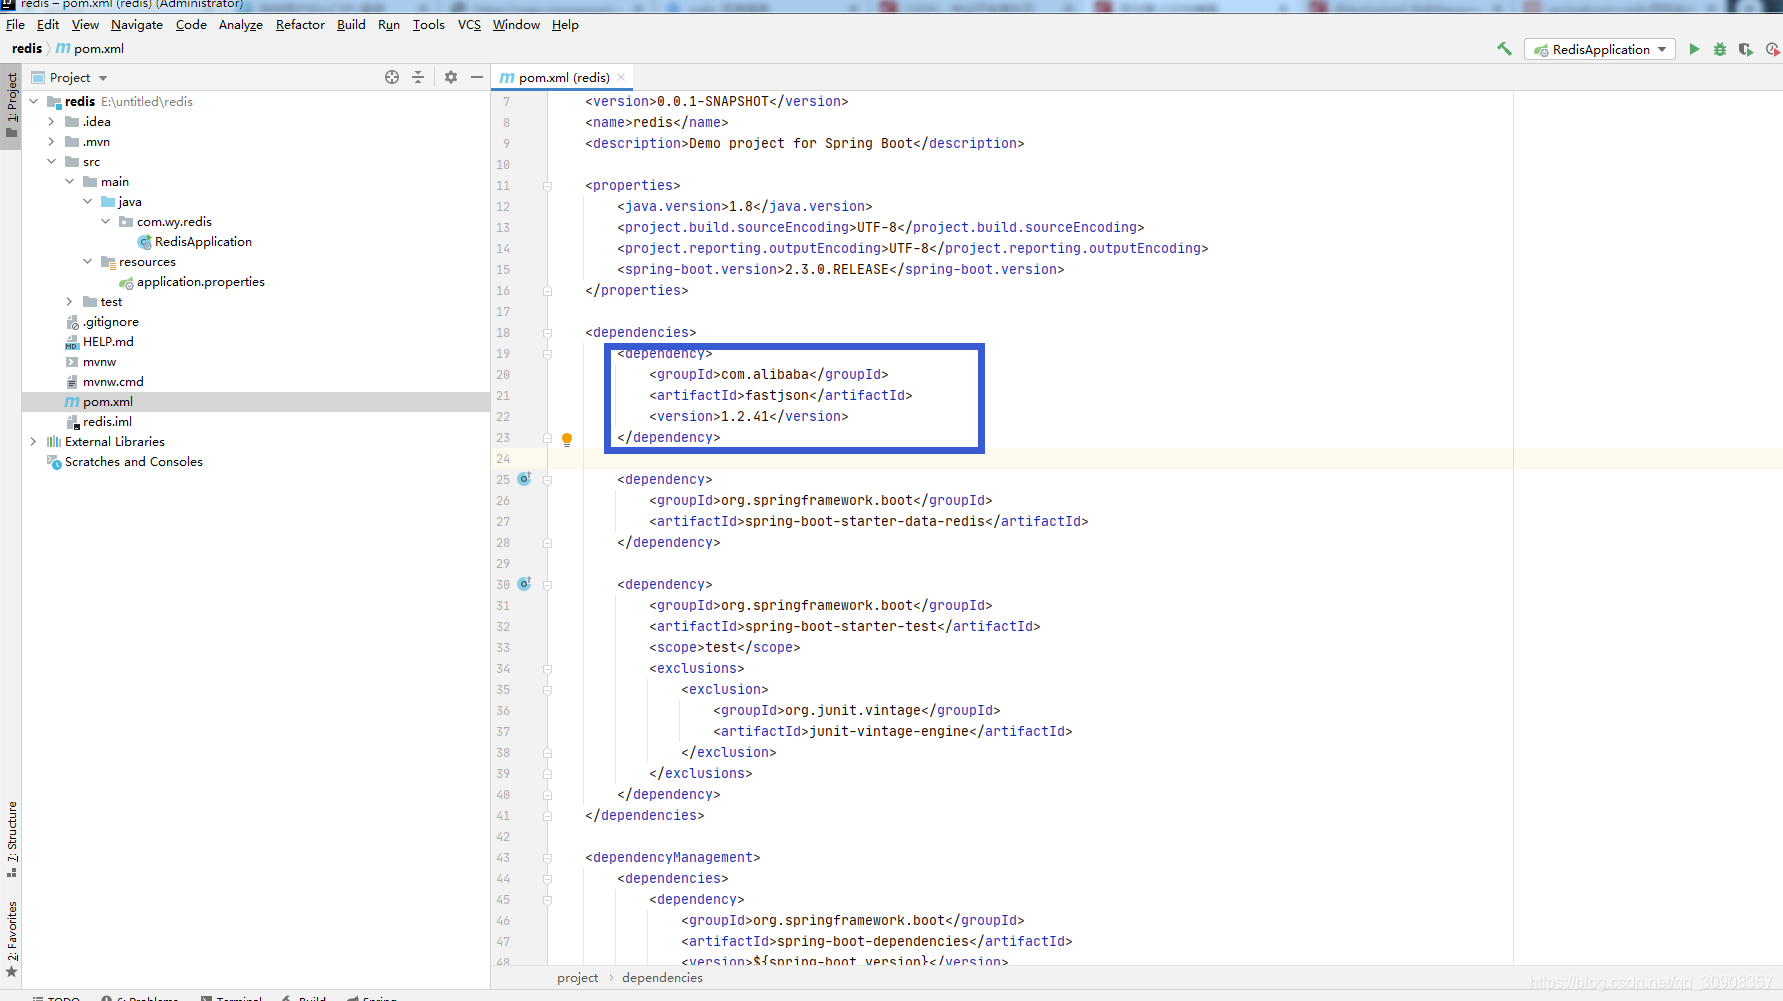Run with coverage shield icon

tap(1746, 49)
